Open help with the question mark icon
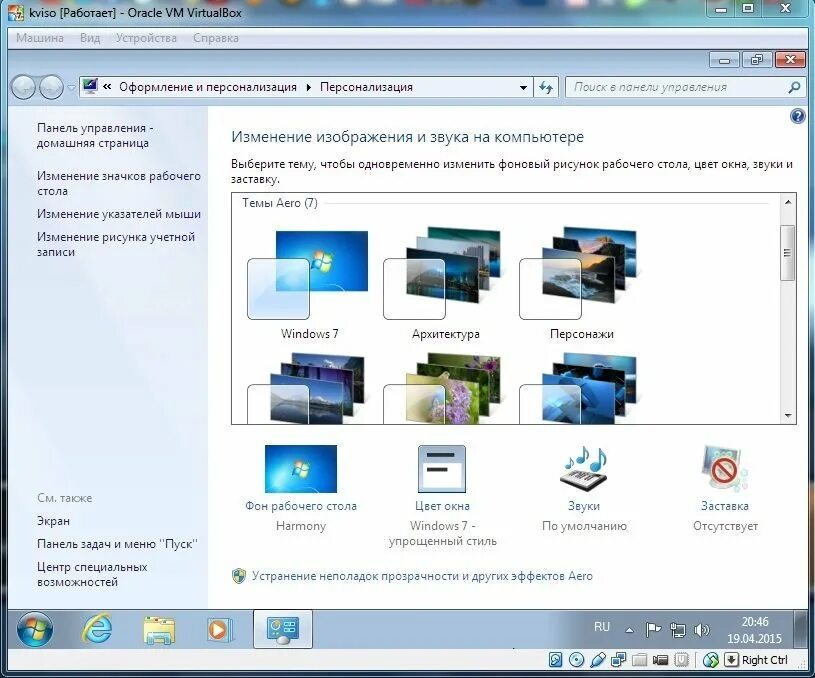Image resolution: width=815 pixels, height=678 pixels. coord(797,115)
